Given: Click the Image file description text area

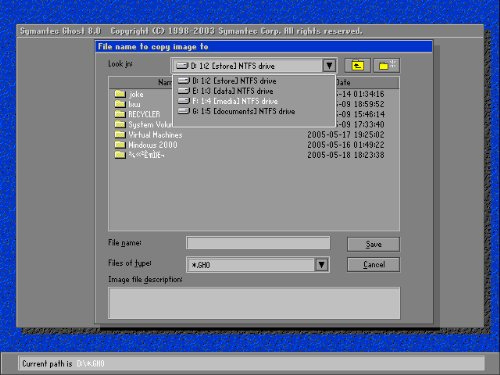Looking at the screenshot, I should click(254, 303).
